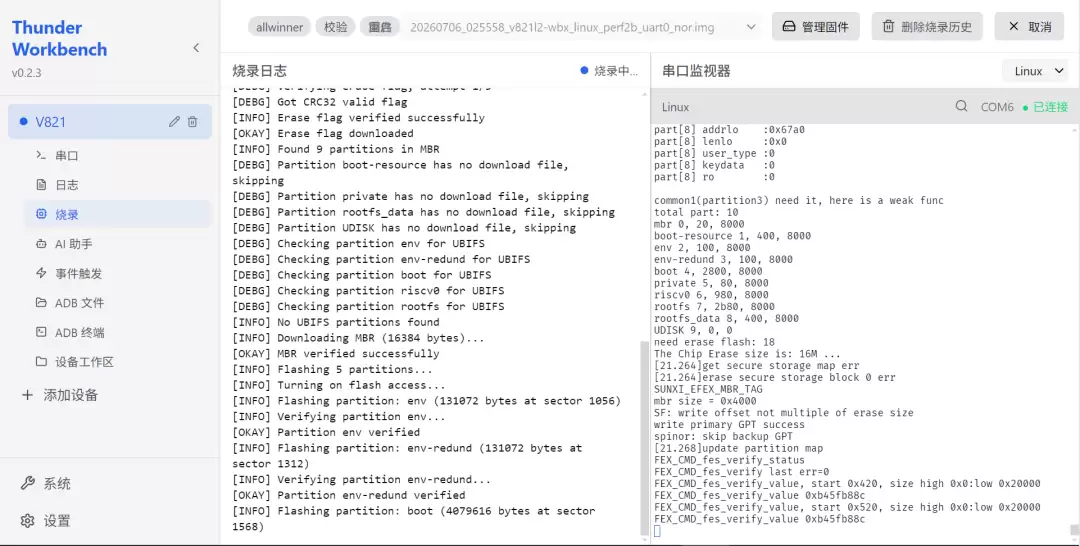
Task: Toggle the 重启 reboot option chip
Action: [x=380, y=28]
